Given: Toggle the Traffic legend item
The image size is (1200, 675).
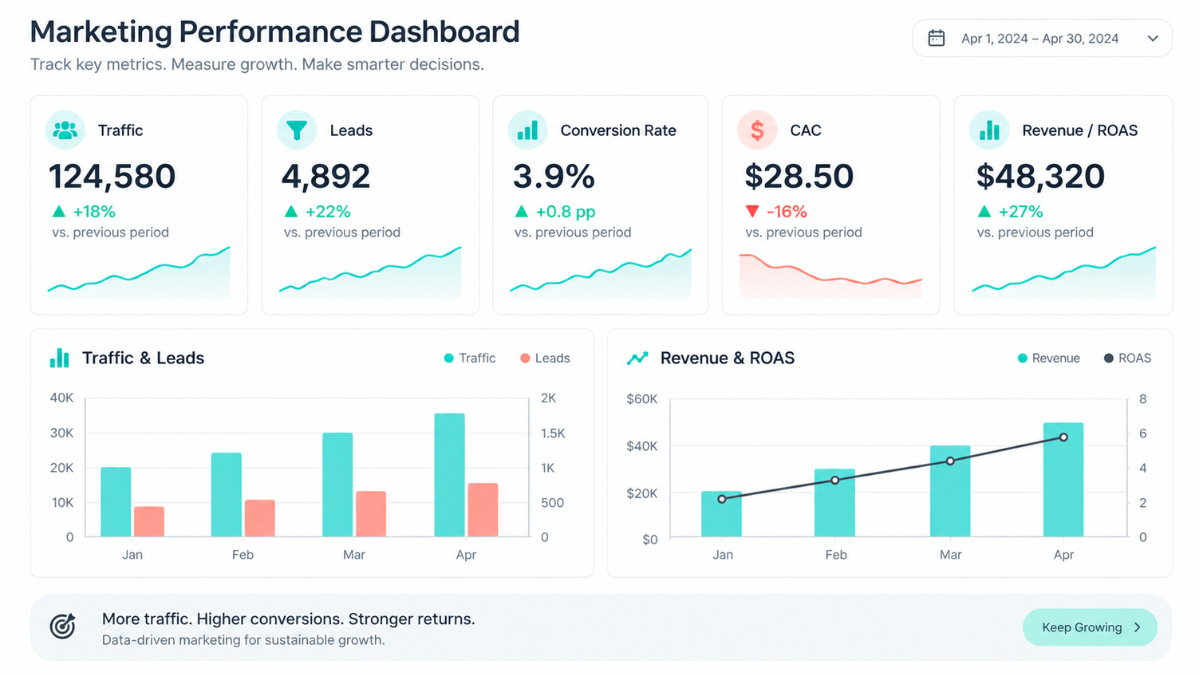Looking at the screenshot, I should (470, 358).
